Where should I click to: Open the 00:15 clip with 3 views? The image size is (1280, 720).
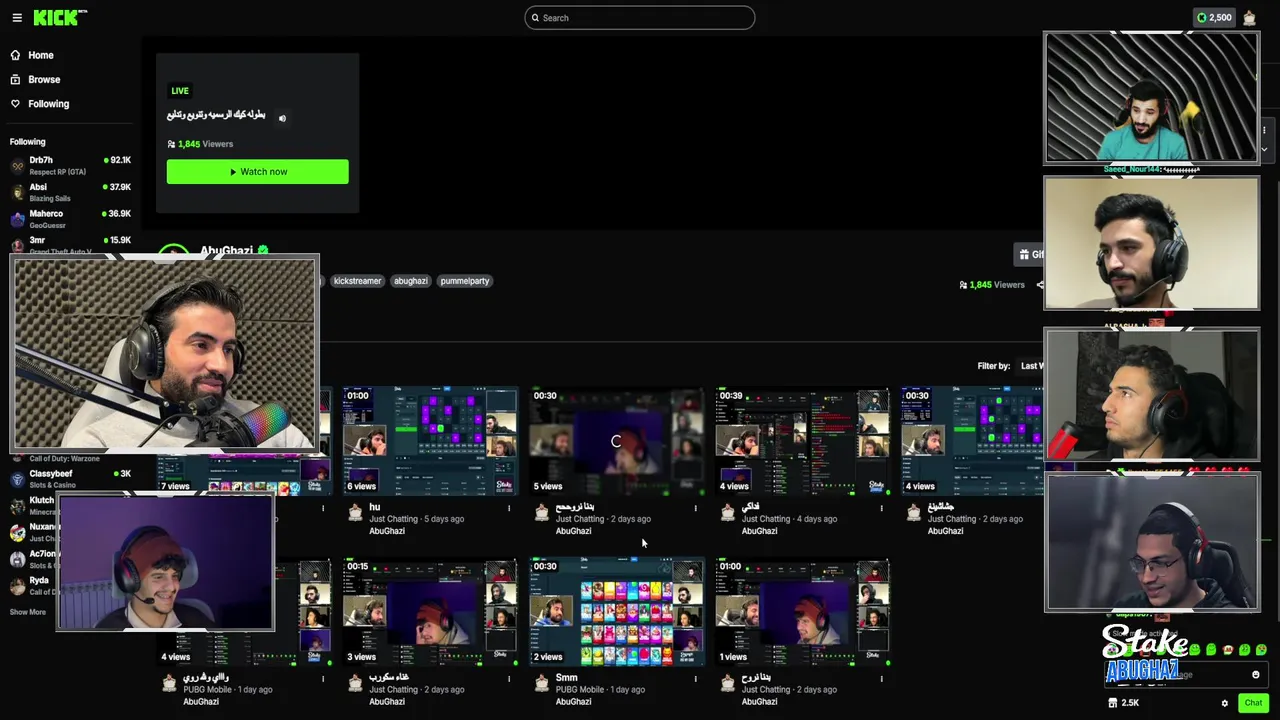tap(430, 612)
